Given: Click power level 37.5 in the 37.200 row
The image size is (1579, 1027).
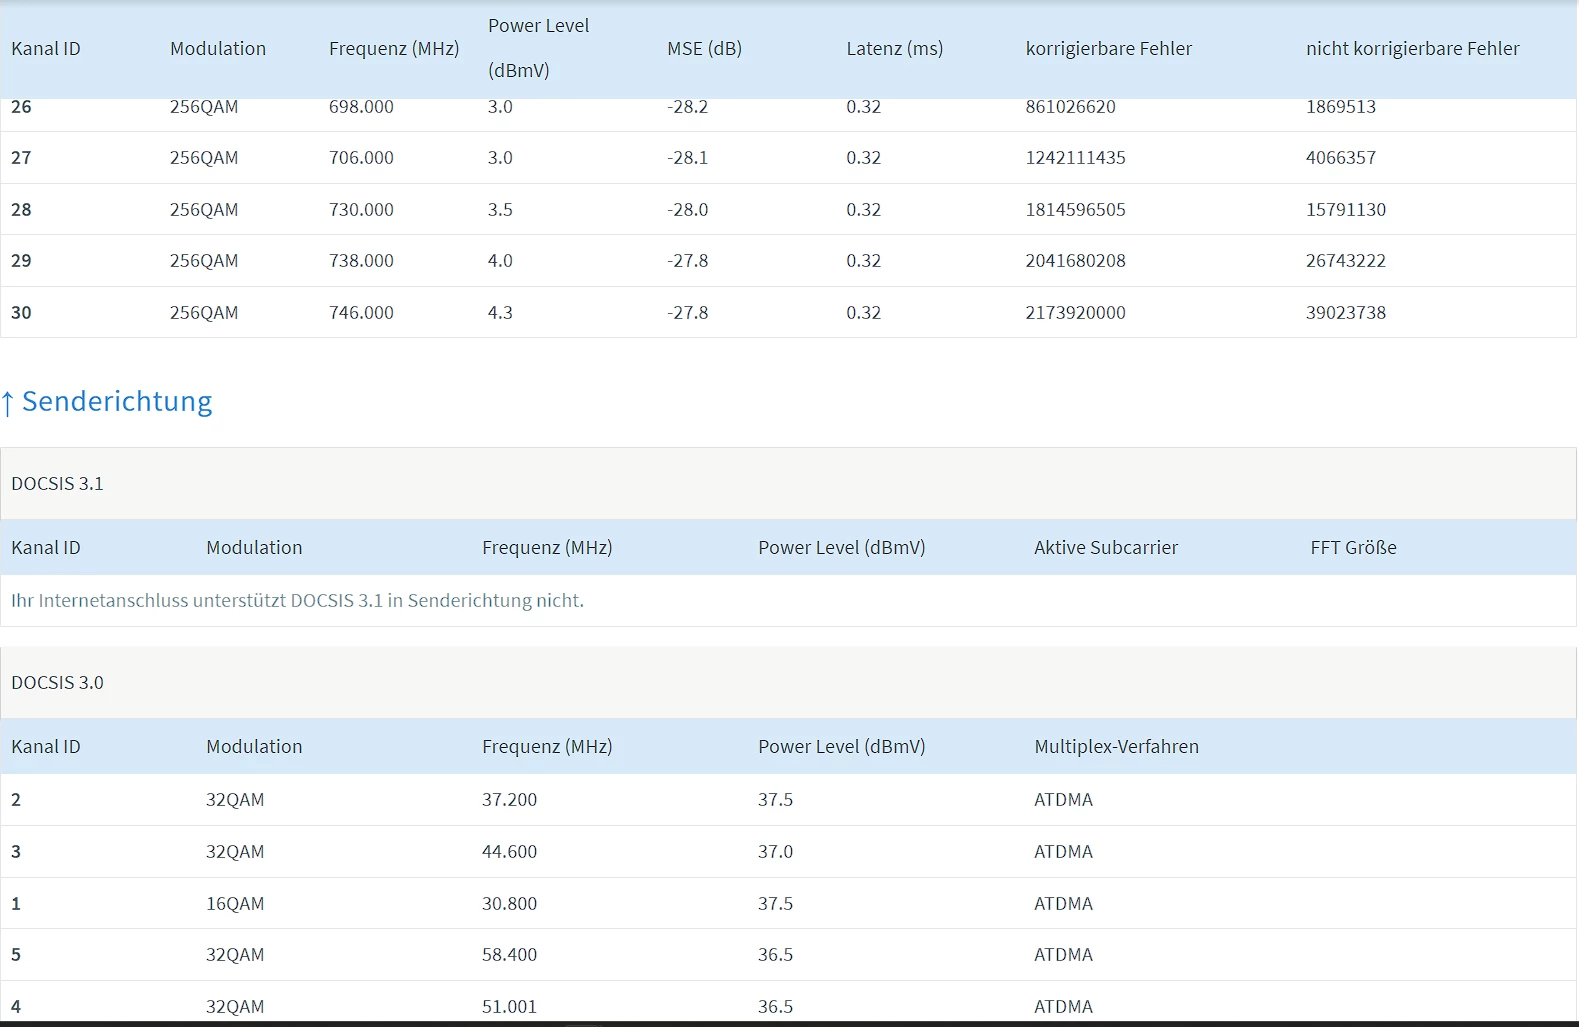Looking at the screenshot, I should (x=775, y=800).
